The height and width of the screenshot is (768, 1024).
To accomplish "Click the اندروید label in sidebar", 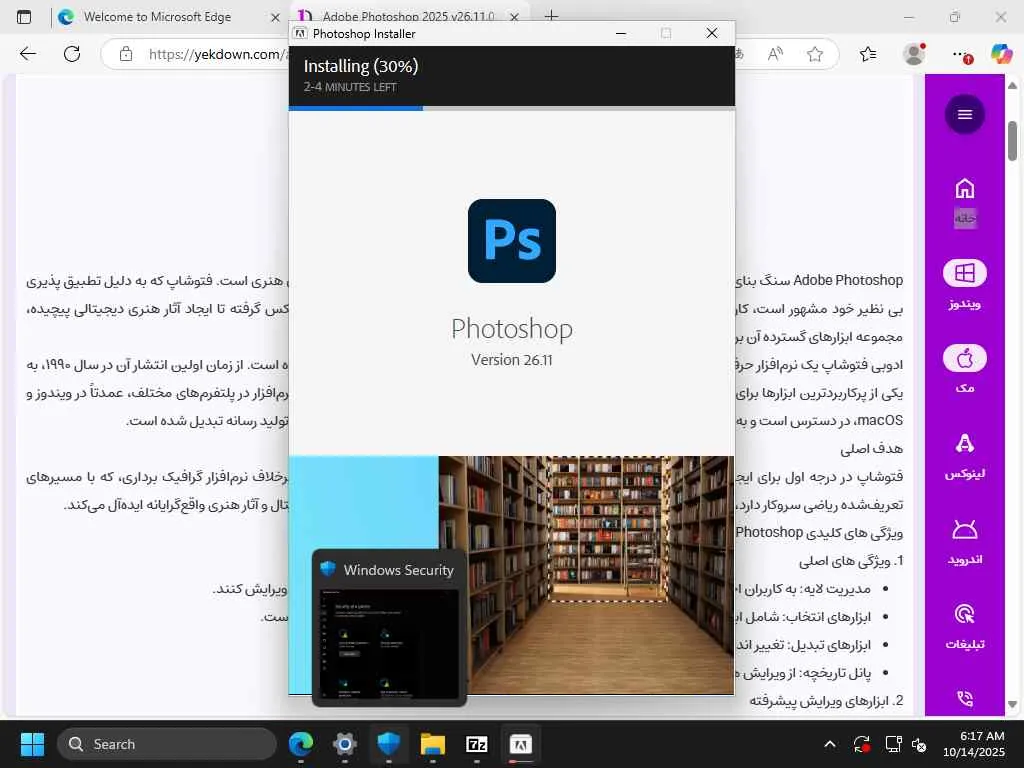I will click(x=965, y=559).
